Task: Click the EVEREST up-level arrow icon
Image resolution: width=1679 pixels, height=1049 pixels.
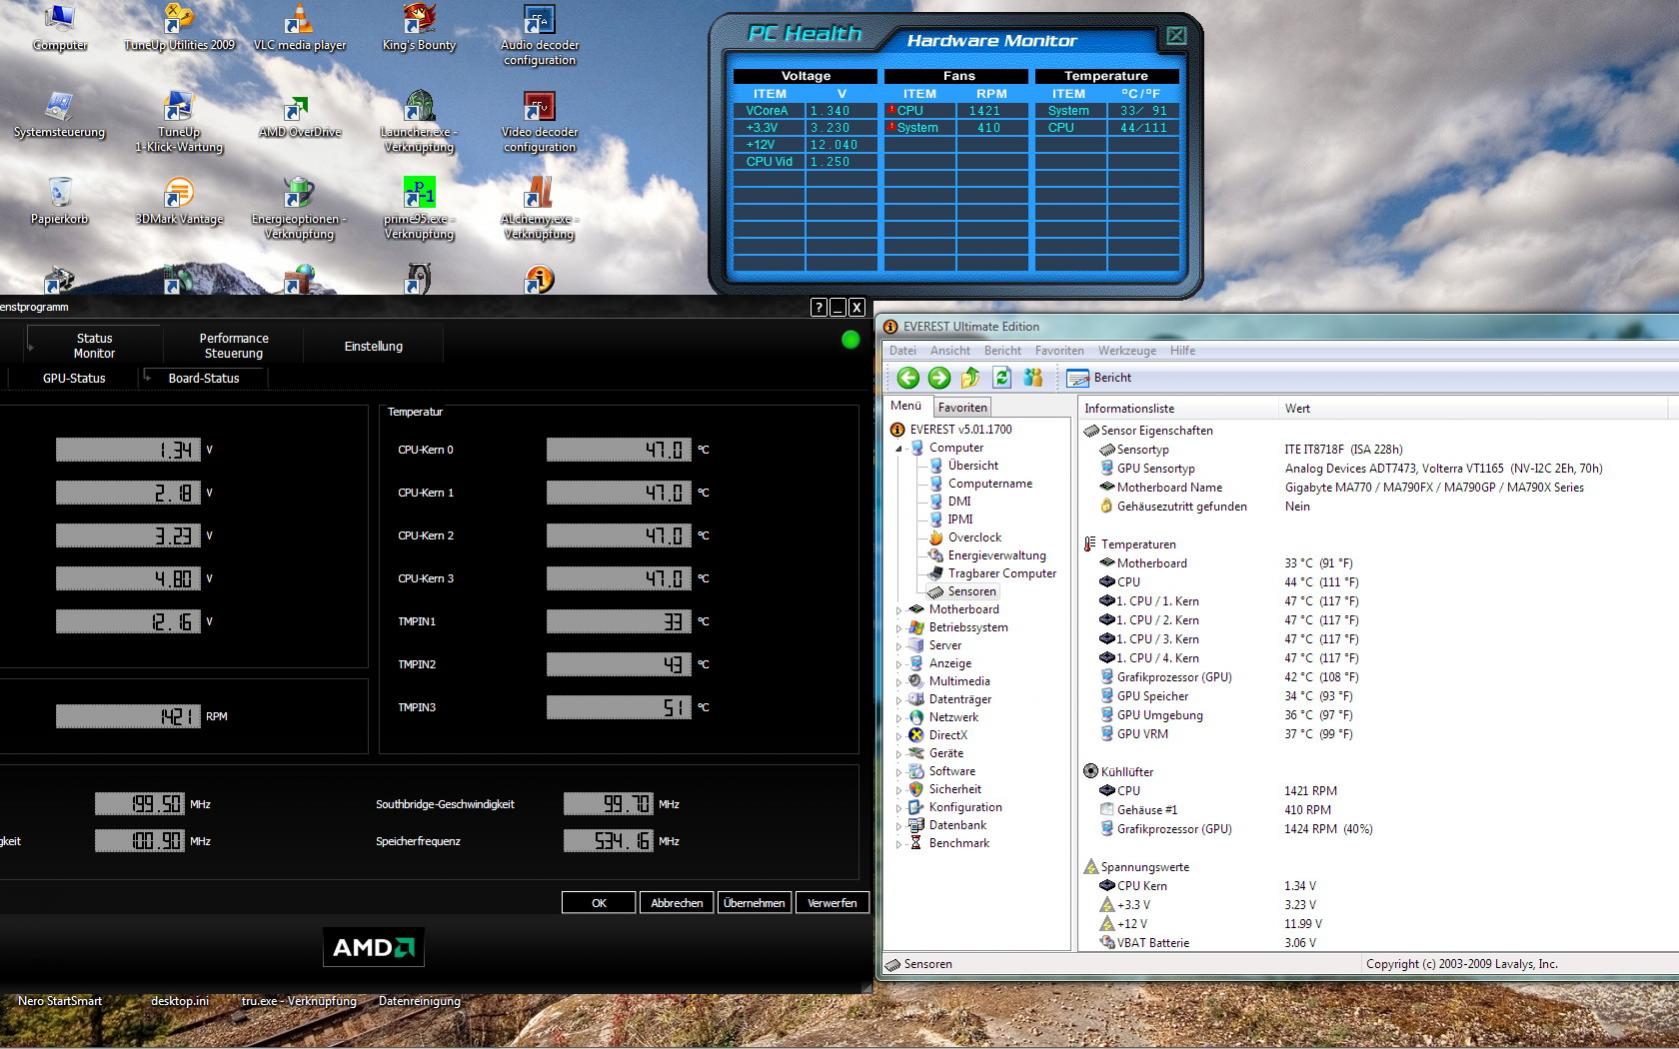Action: coord(970,377)
